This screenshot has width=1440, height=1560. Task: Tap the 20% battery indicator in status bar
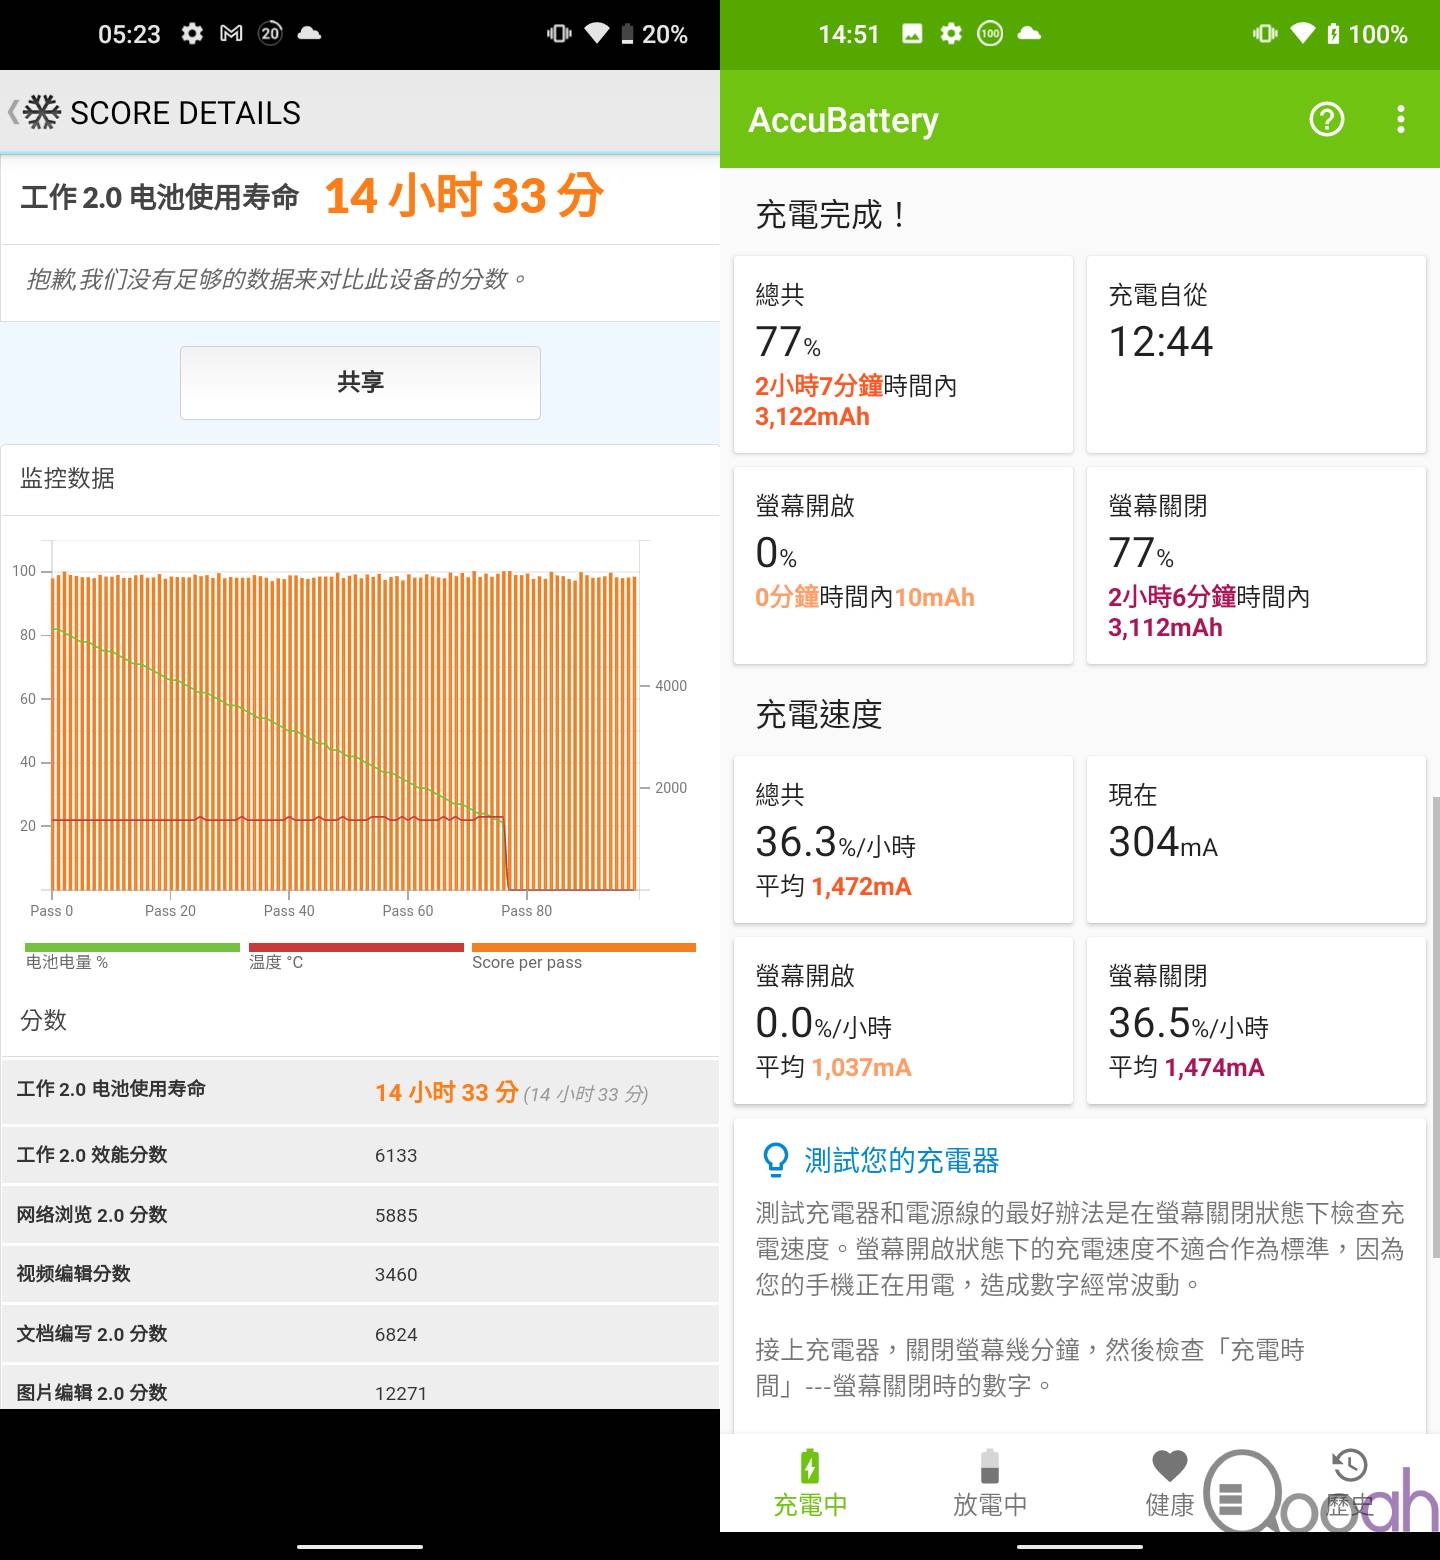click(654, 34)
